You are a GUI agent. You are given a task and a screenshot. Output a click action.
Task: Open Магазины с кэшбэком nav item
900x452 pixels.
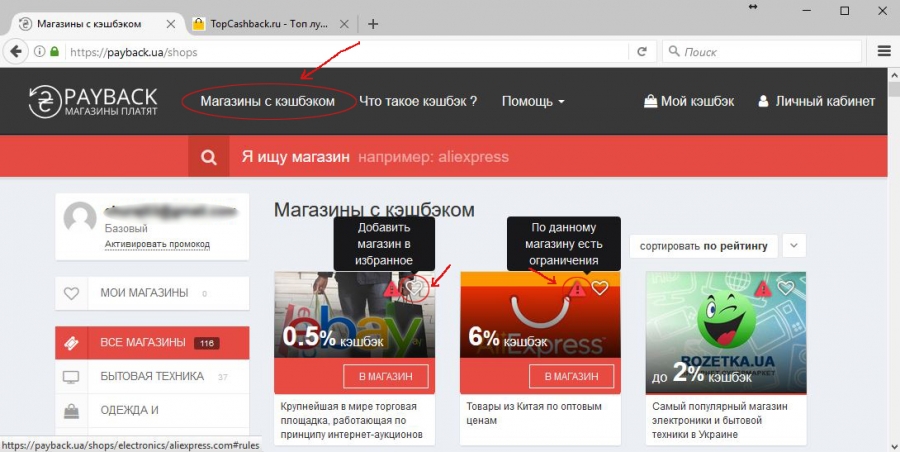pyautogui.click(x=267, y=102)
